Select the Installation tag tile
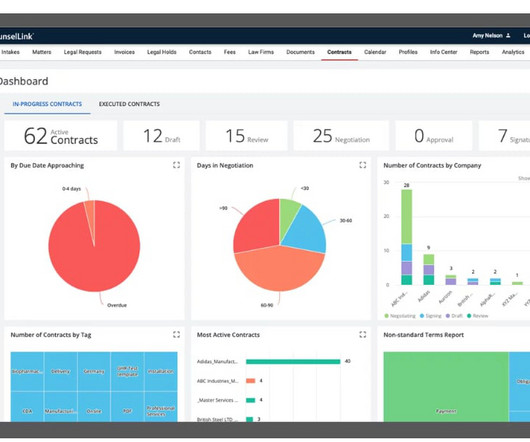 point(161,371)
